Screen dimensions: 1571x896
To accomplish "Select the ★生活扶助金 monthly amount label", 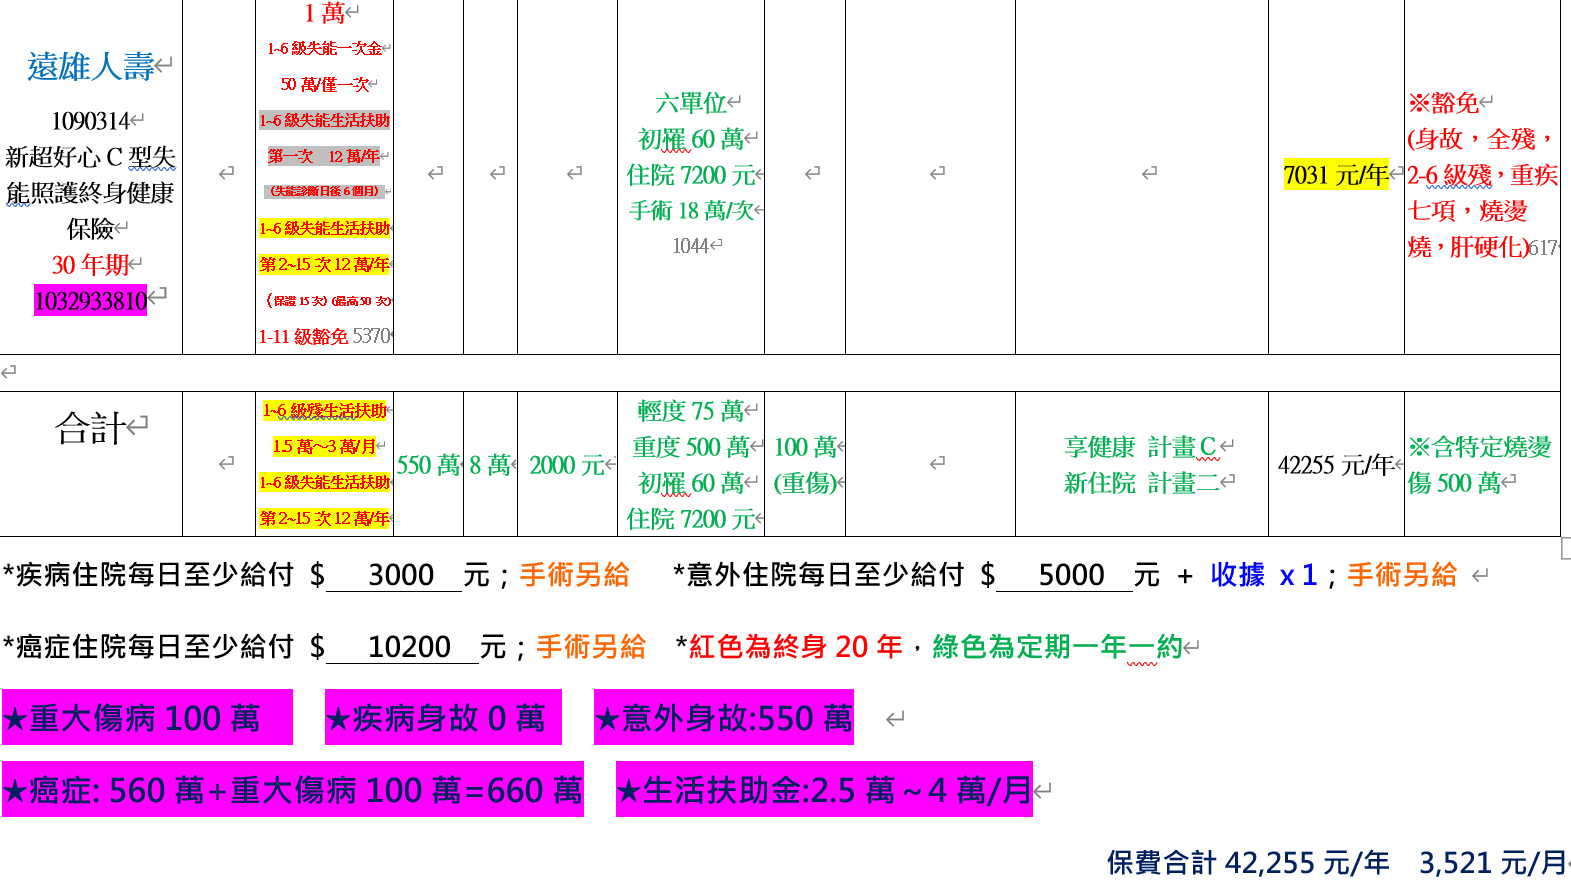I will (x=823, y=790).
